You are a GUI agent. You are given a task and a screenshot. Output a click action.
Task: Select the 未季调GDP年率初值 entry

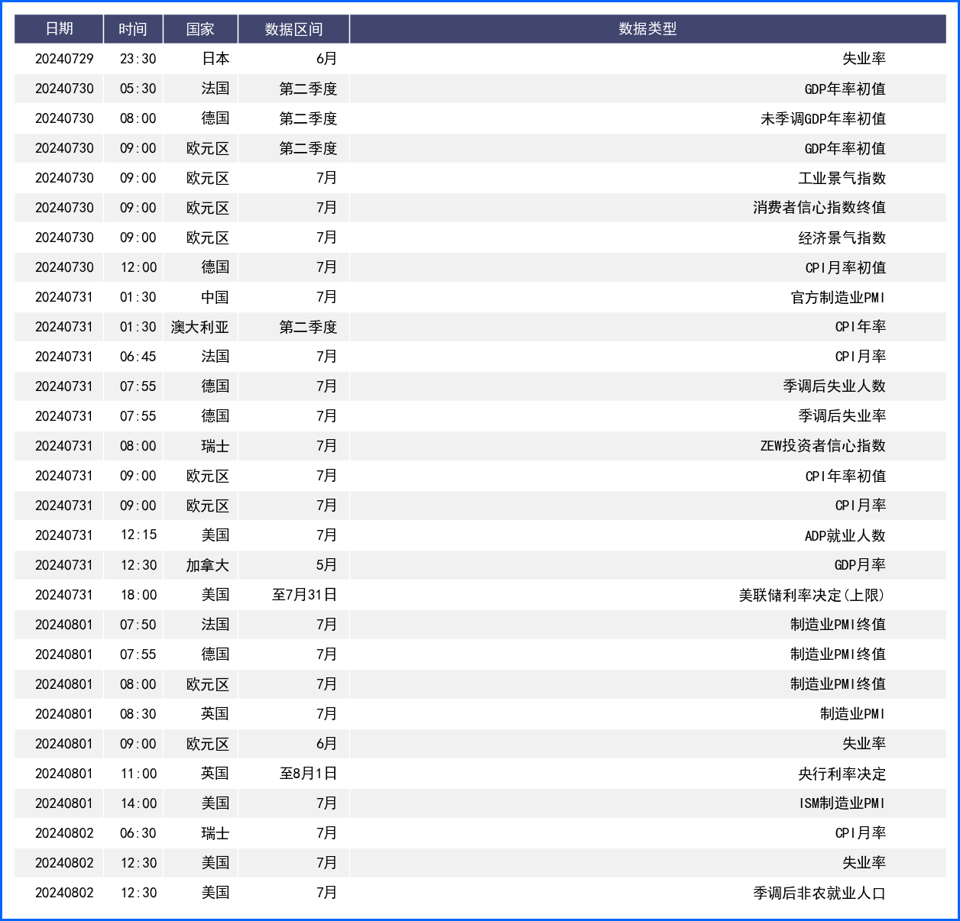pyautogui.click(x=823, y=119)
